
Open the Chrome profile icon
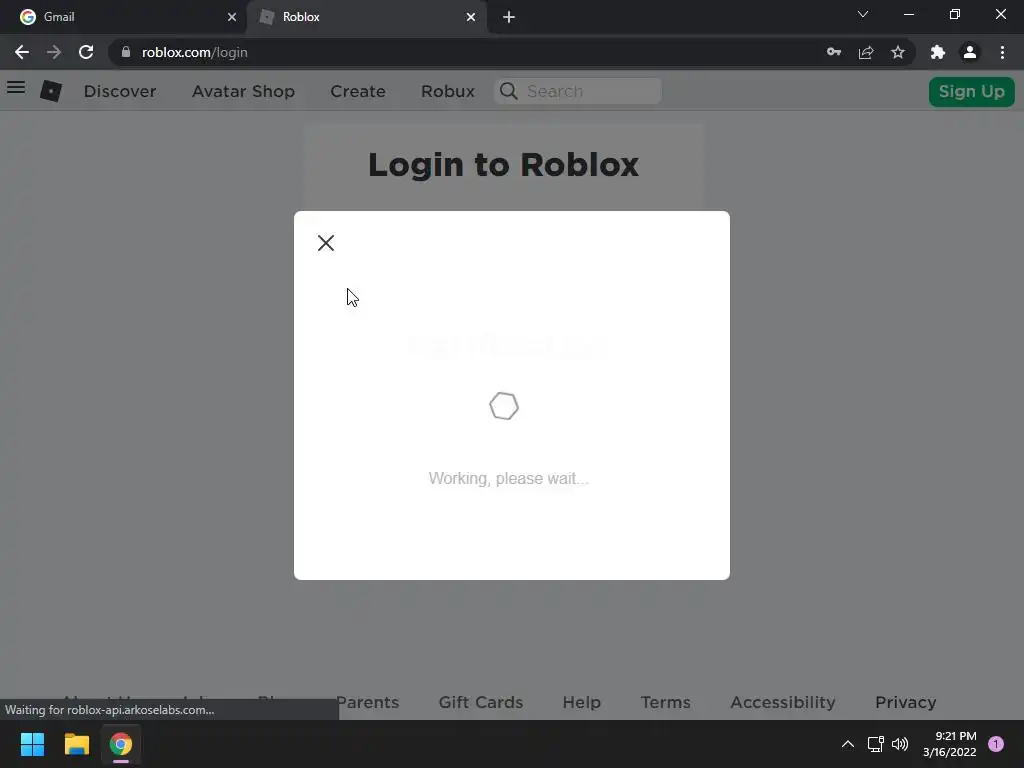pos(970,52)
